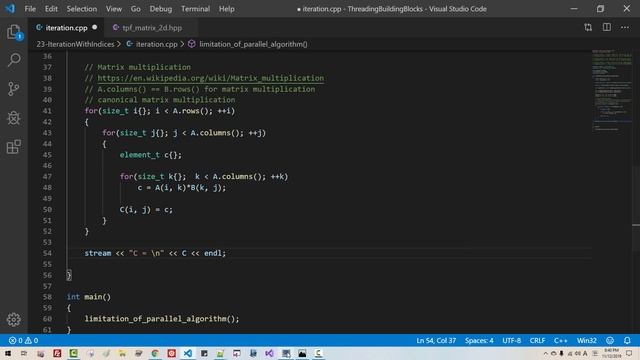Click the VS Code logo in title bar
The width and height of the screenshot is (640, 360).
tap(10, 8)
